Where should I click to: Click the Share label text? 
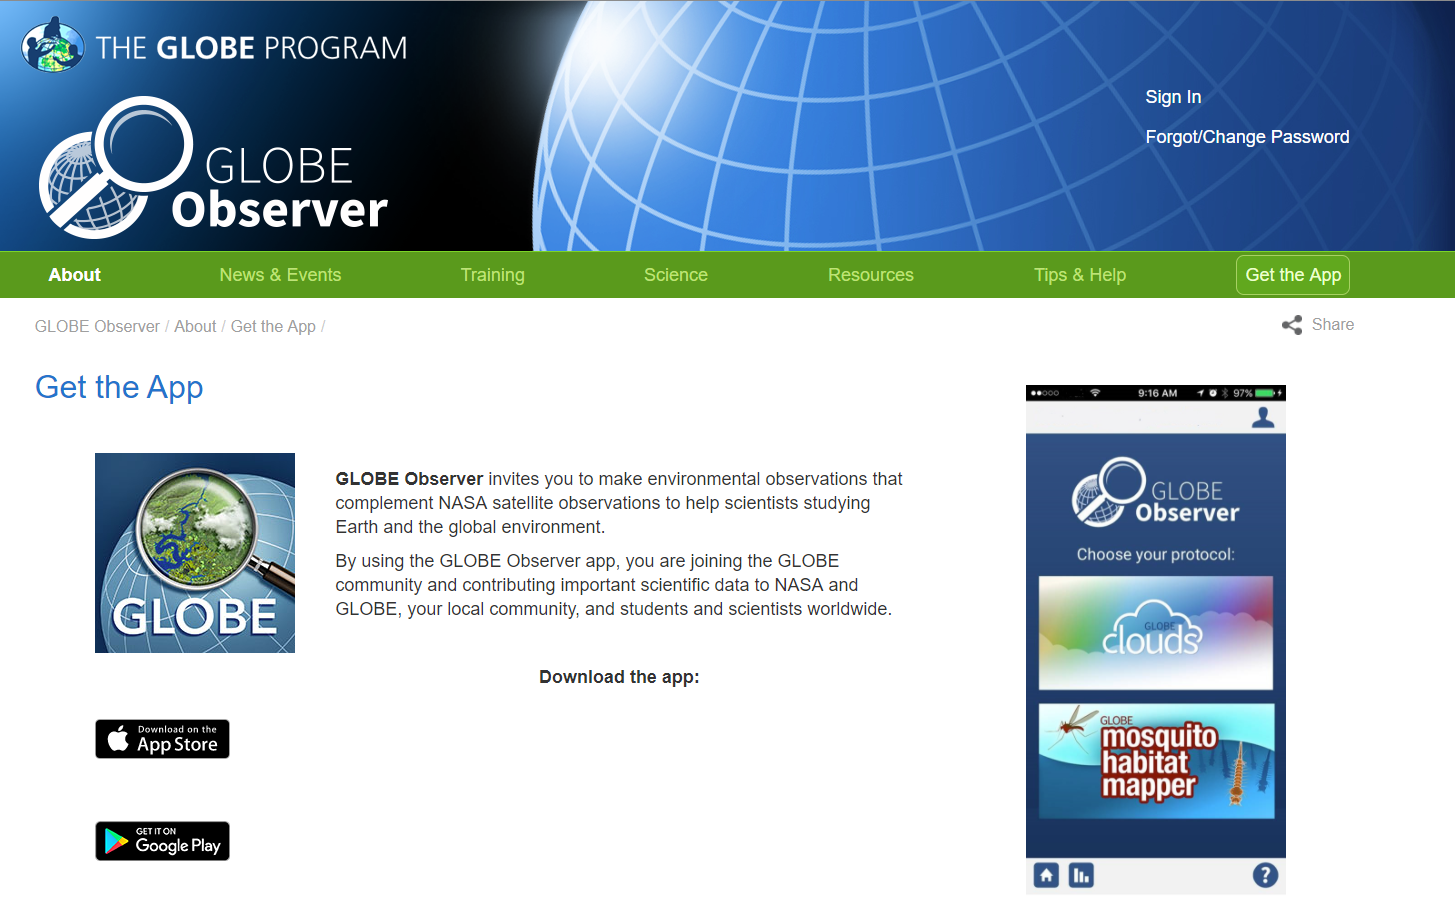(1333, 325)
